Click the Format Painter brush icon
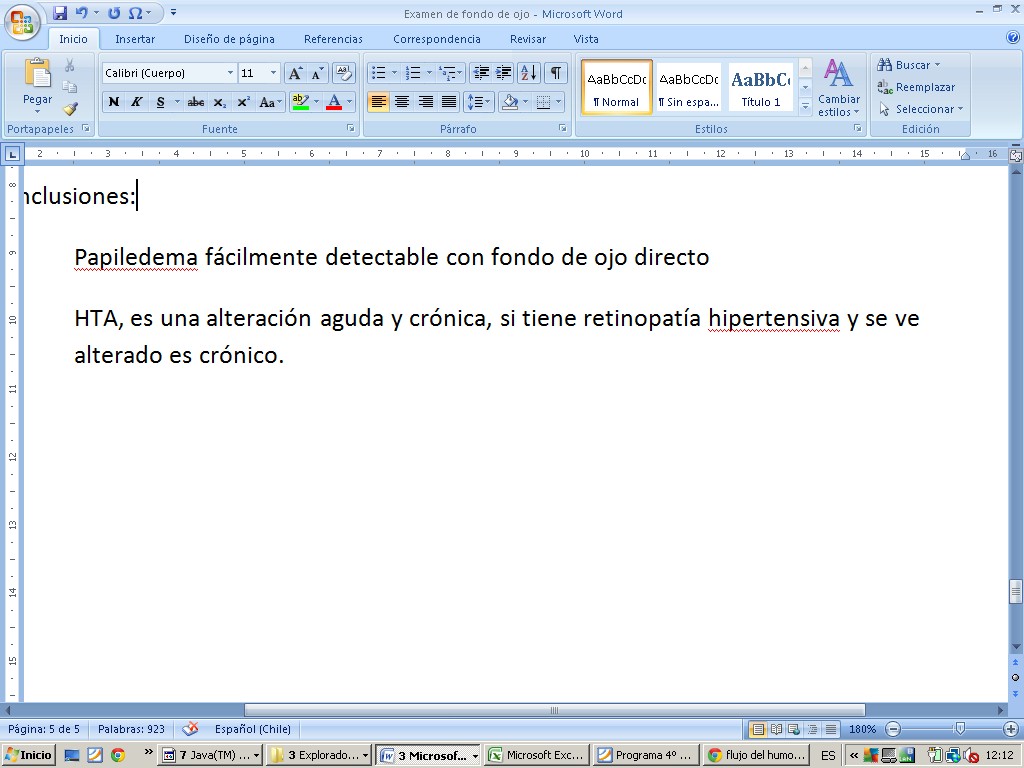Image resolution: width=1024 pixels, height=768 pixels. tap(70, 109)
